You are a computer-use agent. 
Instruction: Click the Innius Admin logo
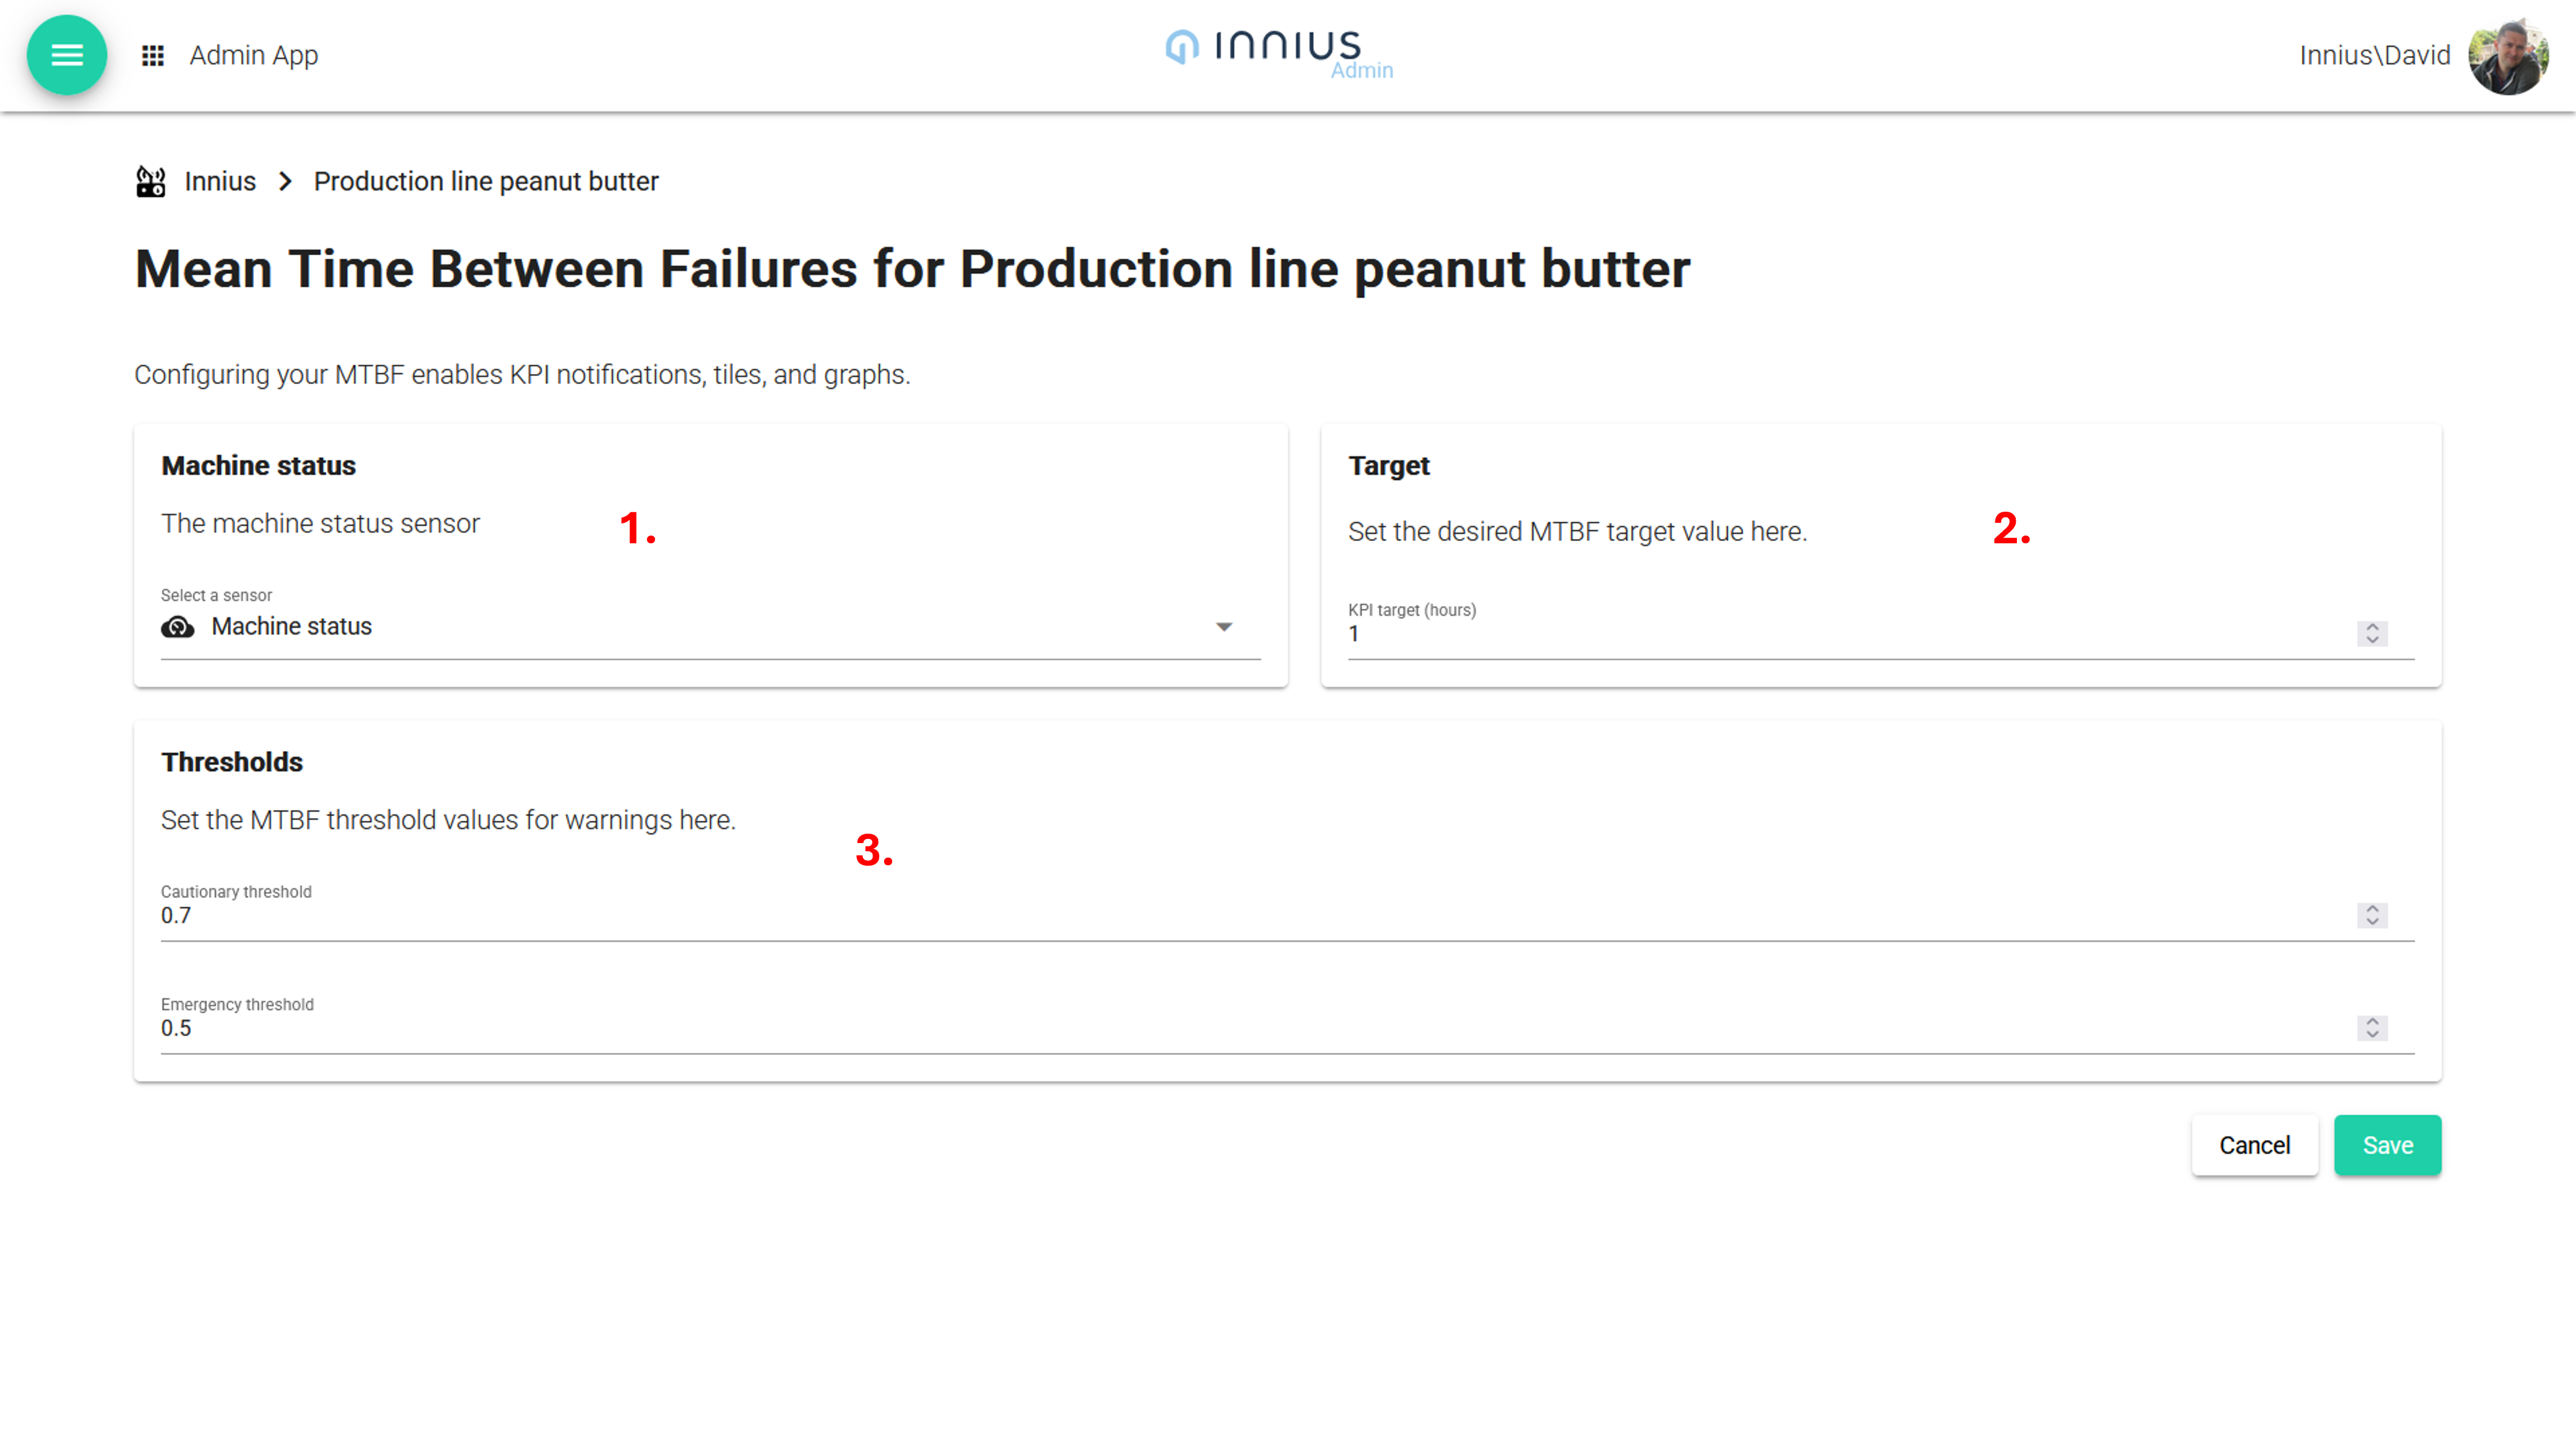[1278, 52]
